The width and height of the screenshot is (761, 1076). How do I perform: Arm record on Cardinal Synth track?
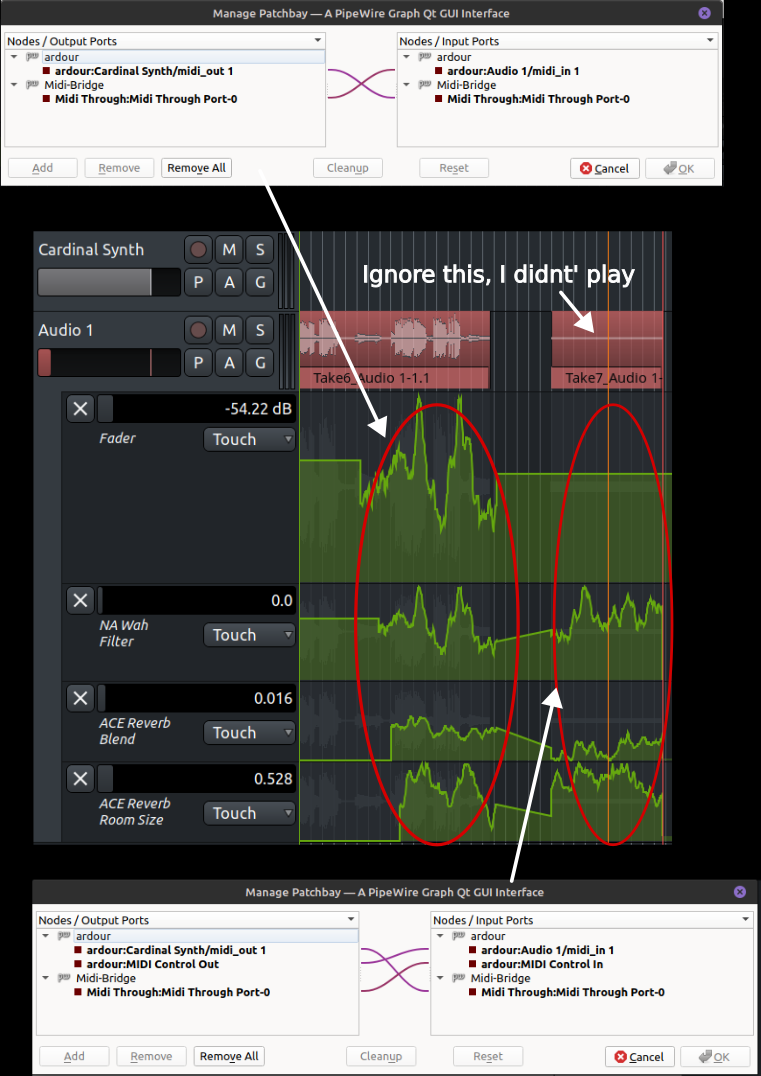point(199,249)
